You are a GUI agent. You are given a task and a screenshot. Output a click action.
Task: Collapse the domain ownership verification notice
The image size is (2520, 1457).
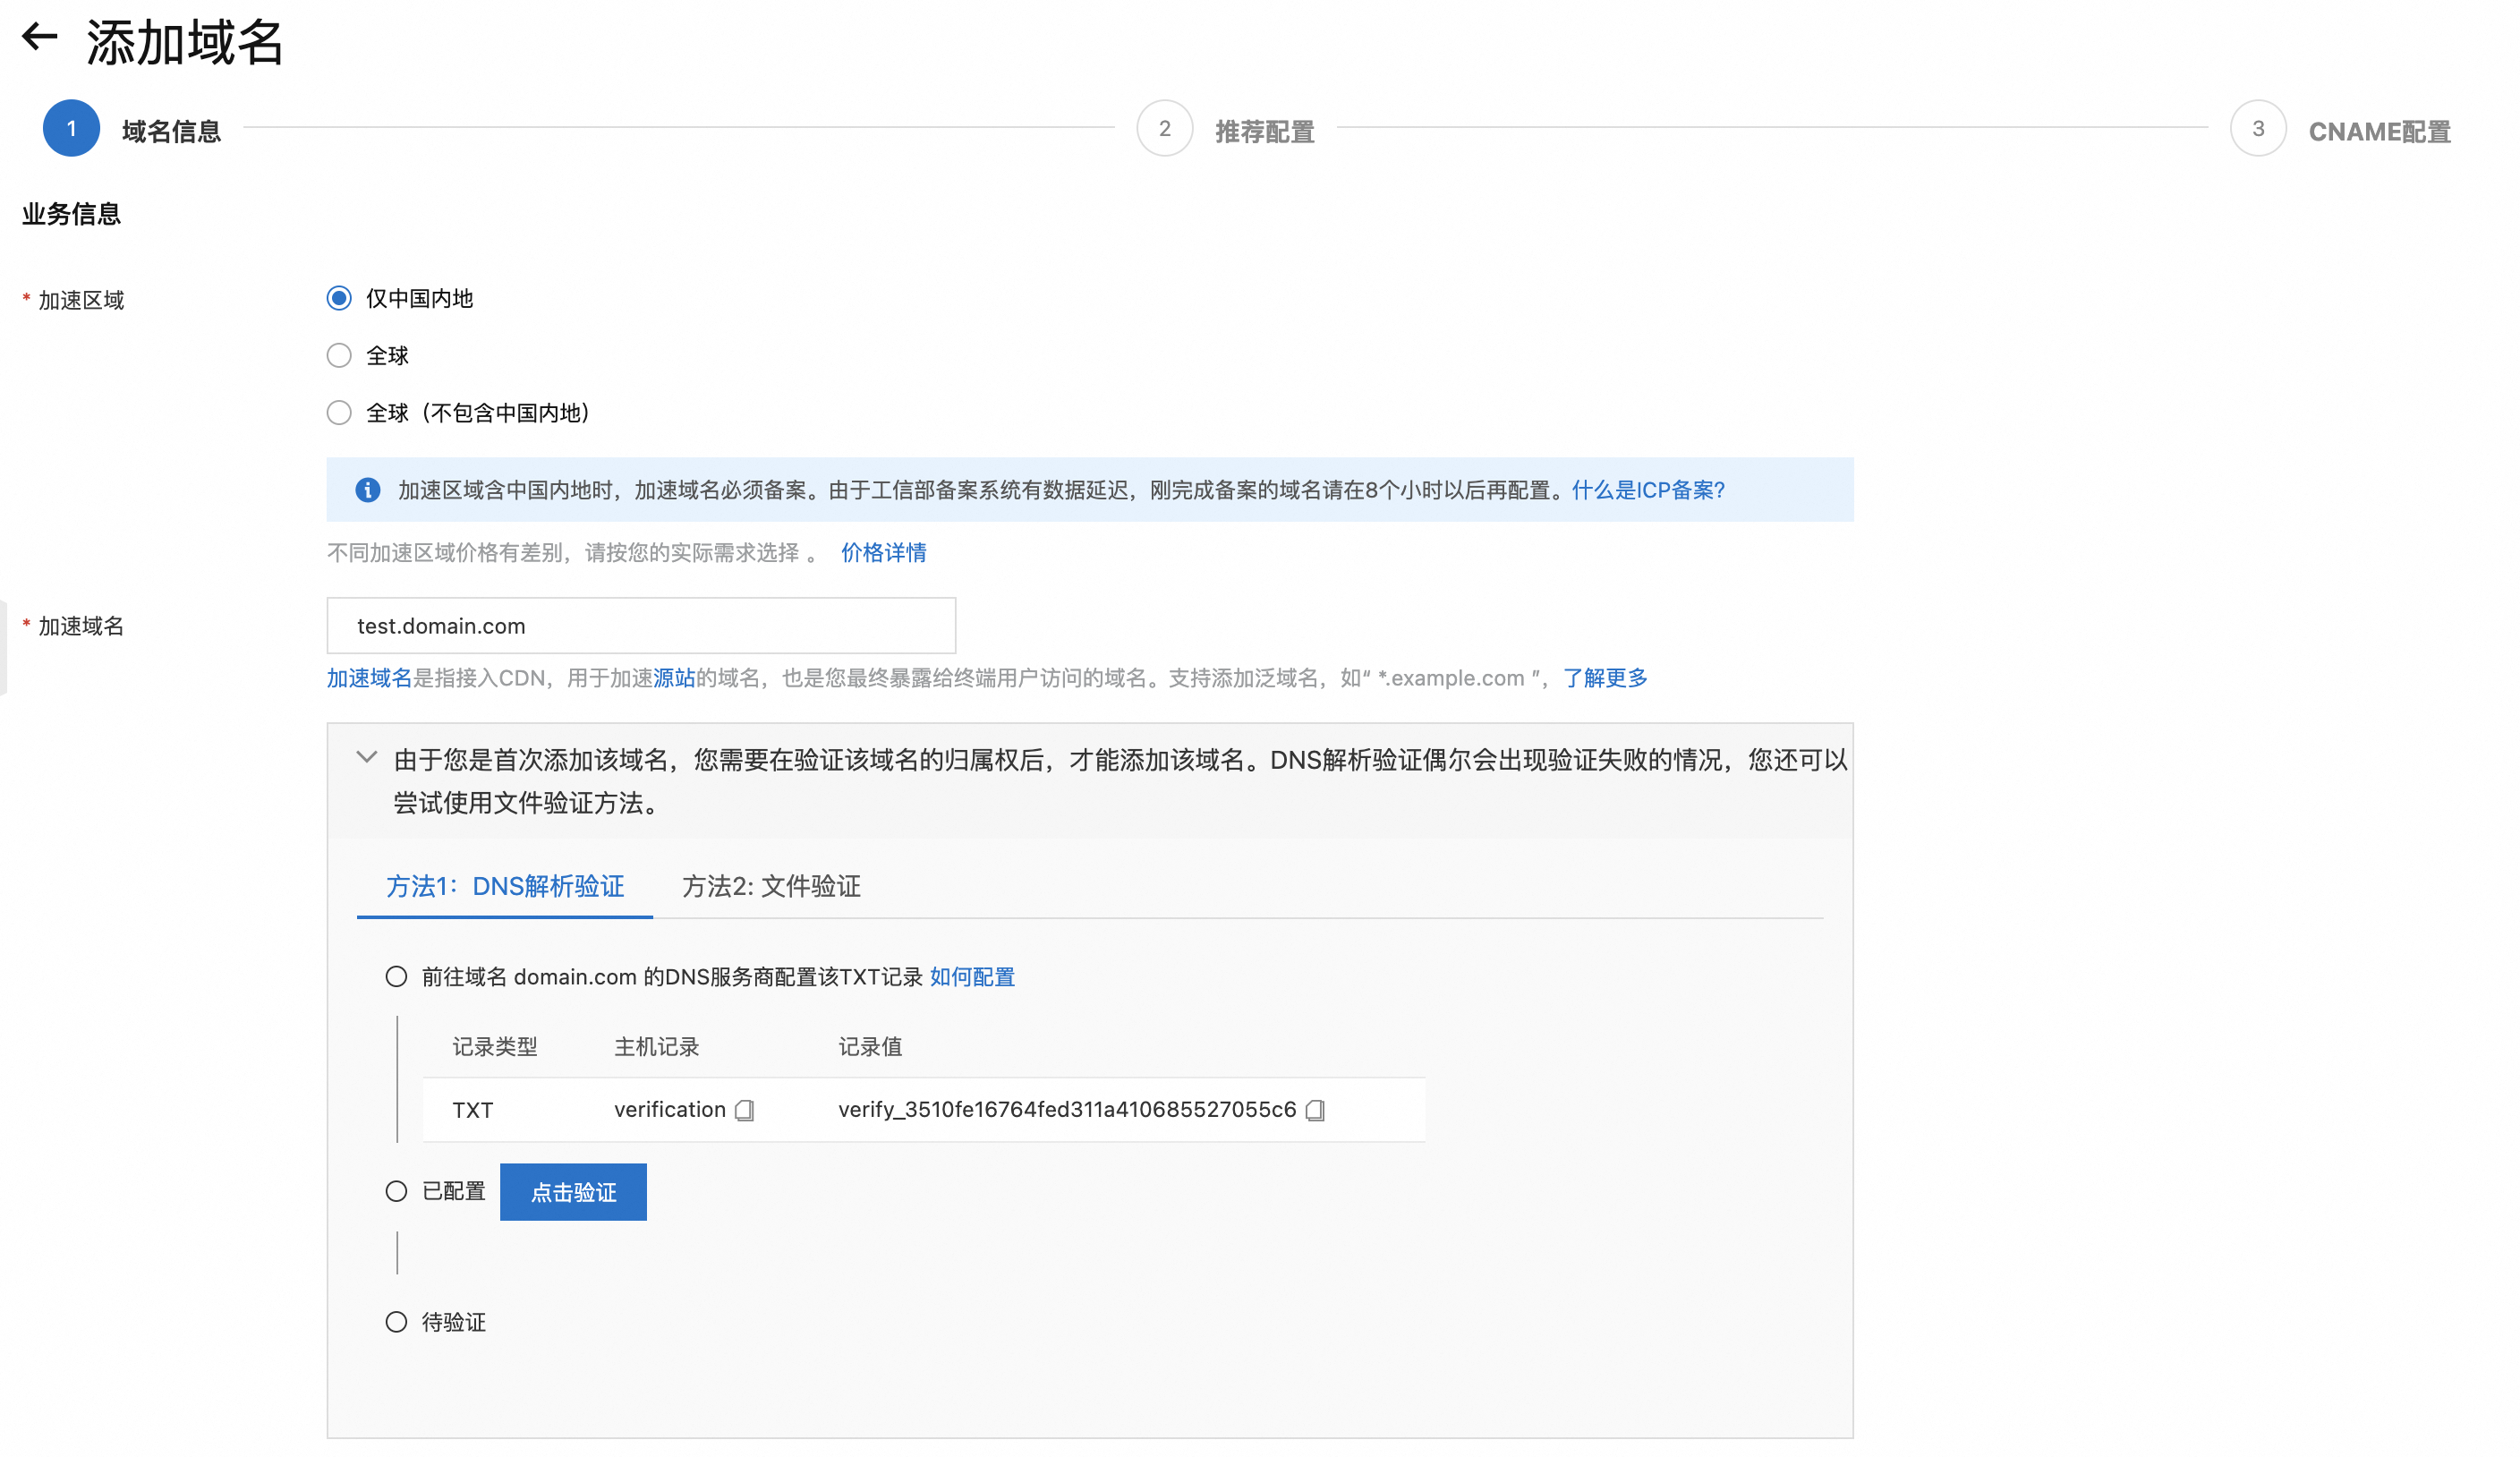(x=367, y=758)
